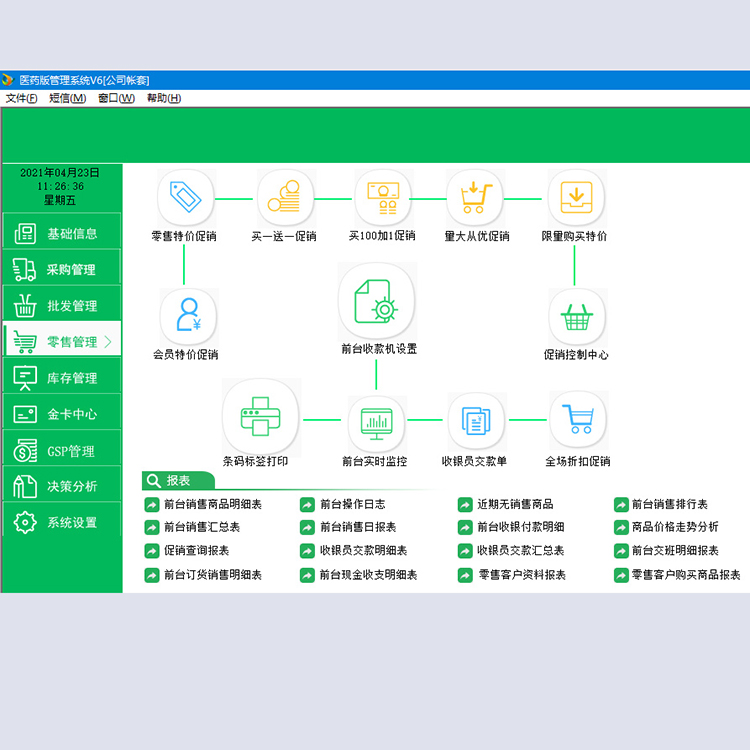Open the 短信(M) menu

coord(67,98)
